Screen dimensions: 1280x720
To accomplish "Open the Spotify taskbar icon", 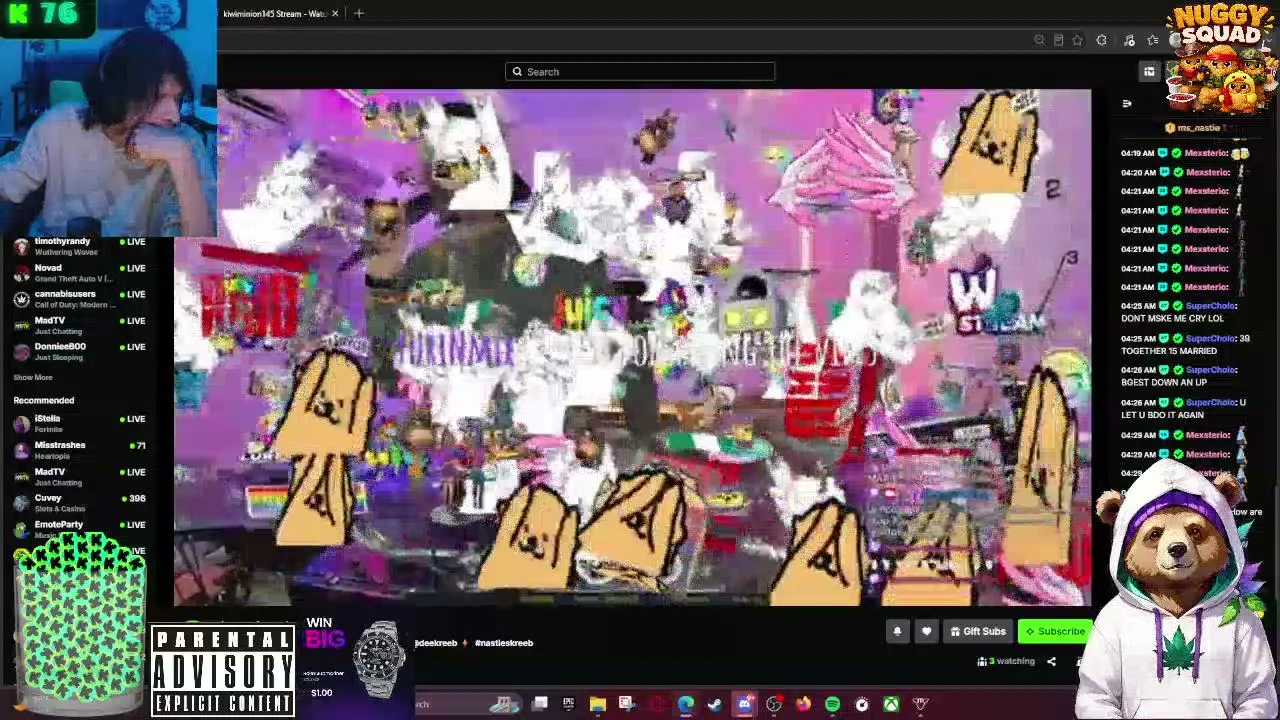I will (832, 704).
